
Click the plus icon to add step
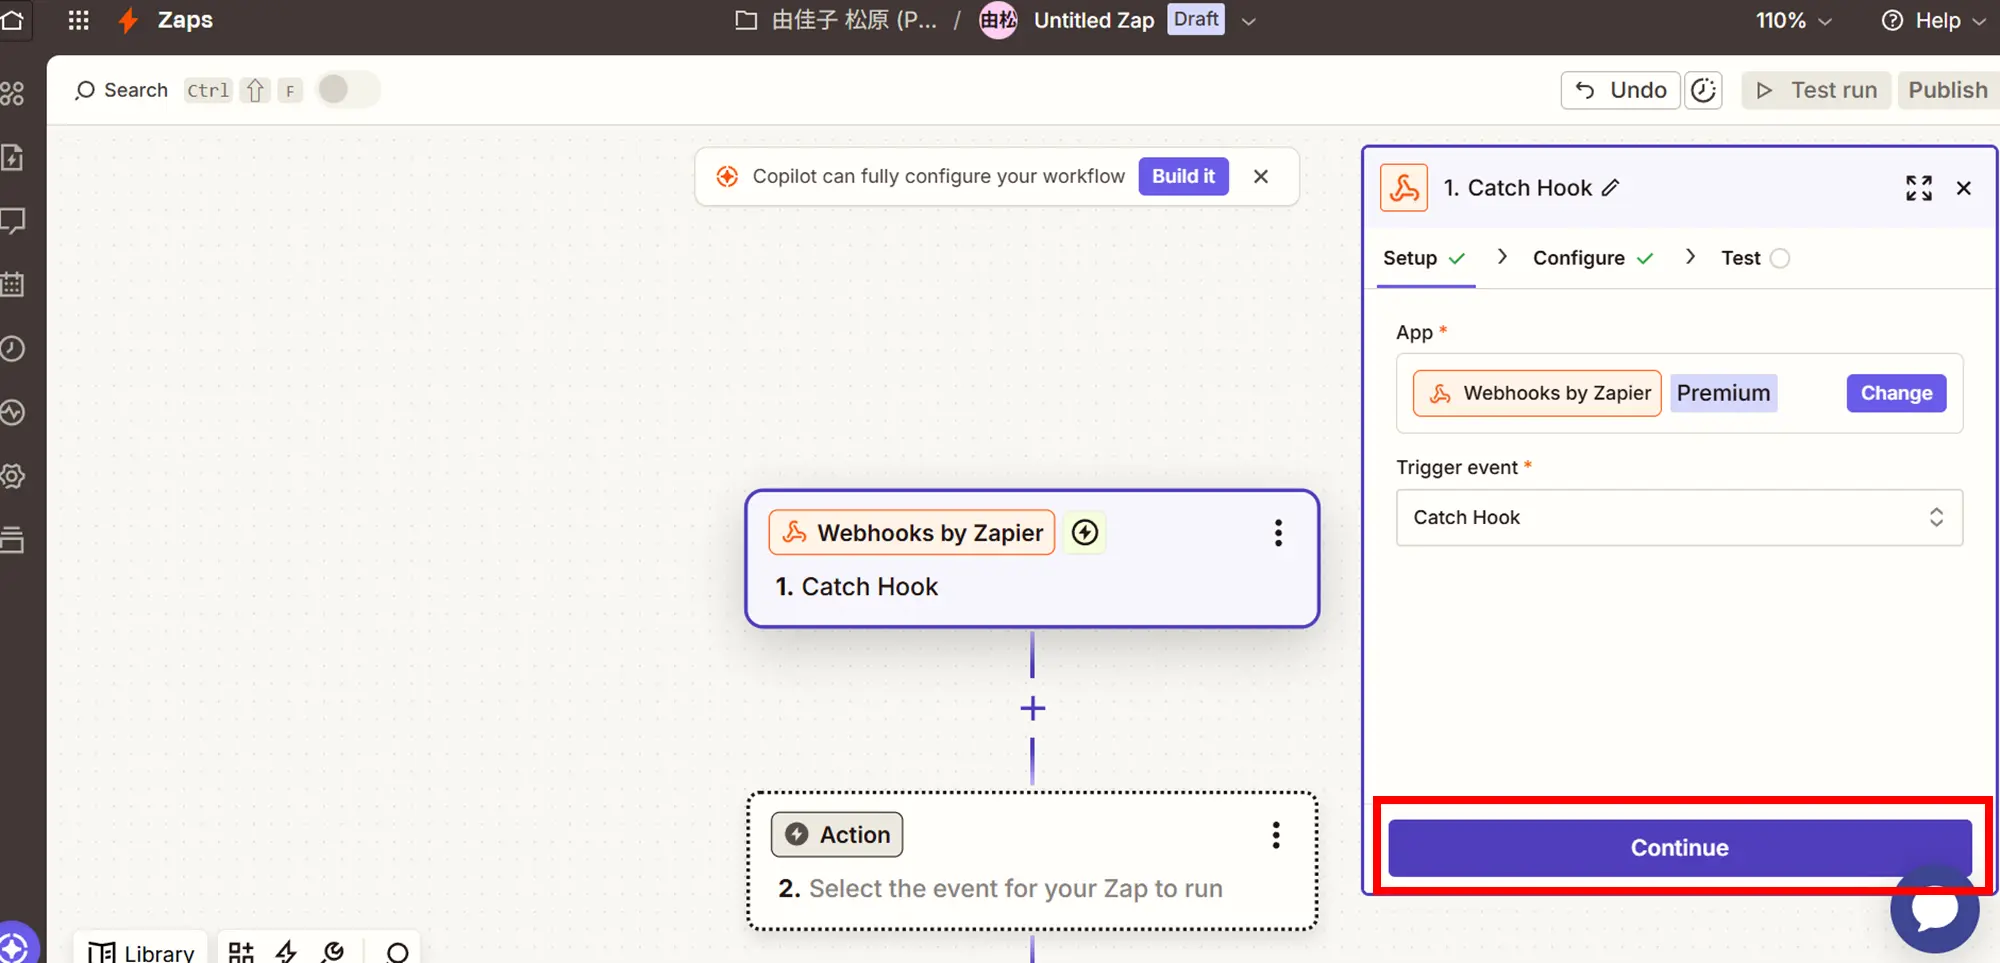pos(1032,709)
